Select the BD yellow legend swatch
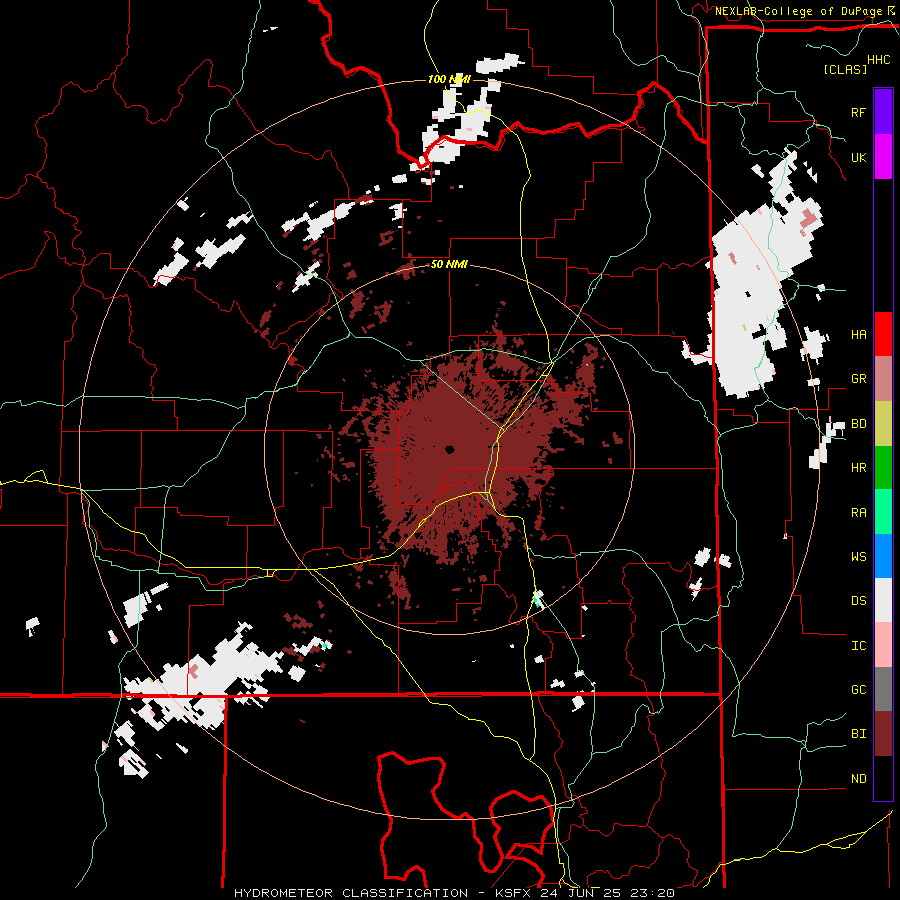900x900 pixels. (x=883, y=424)
